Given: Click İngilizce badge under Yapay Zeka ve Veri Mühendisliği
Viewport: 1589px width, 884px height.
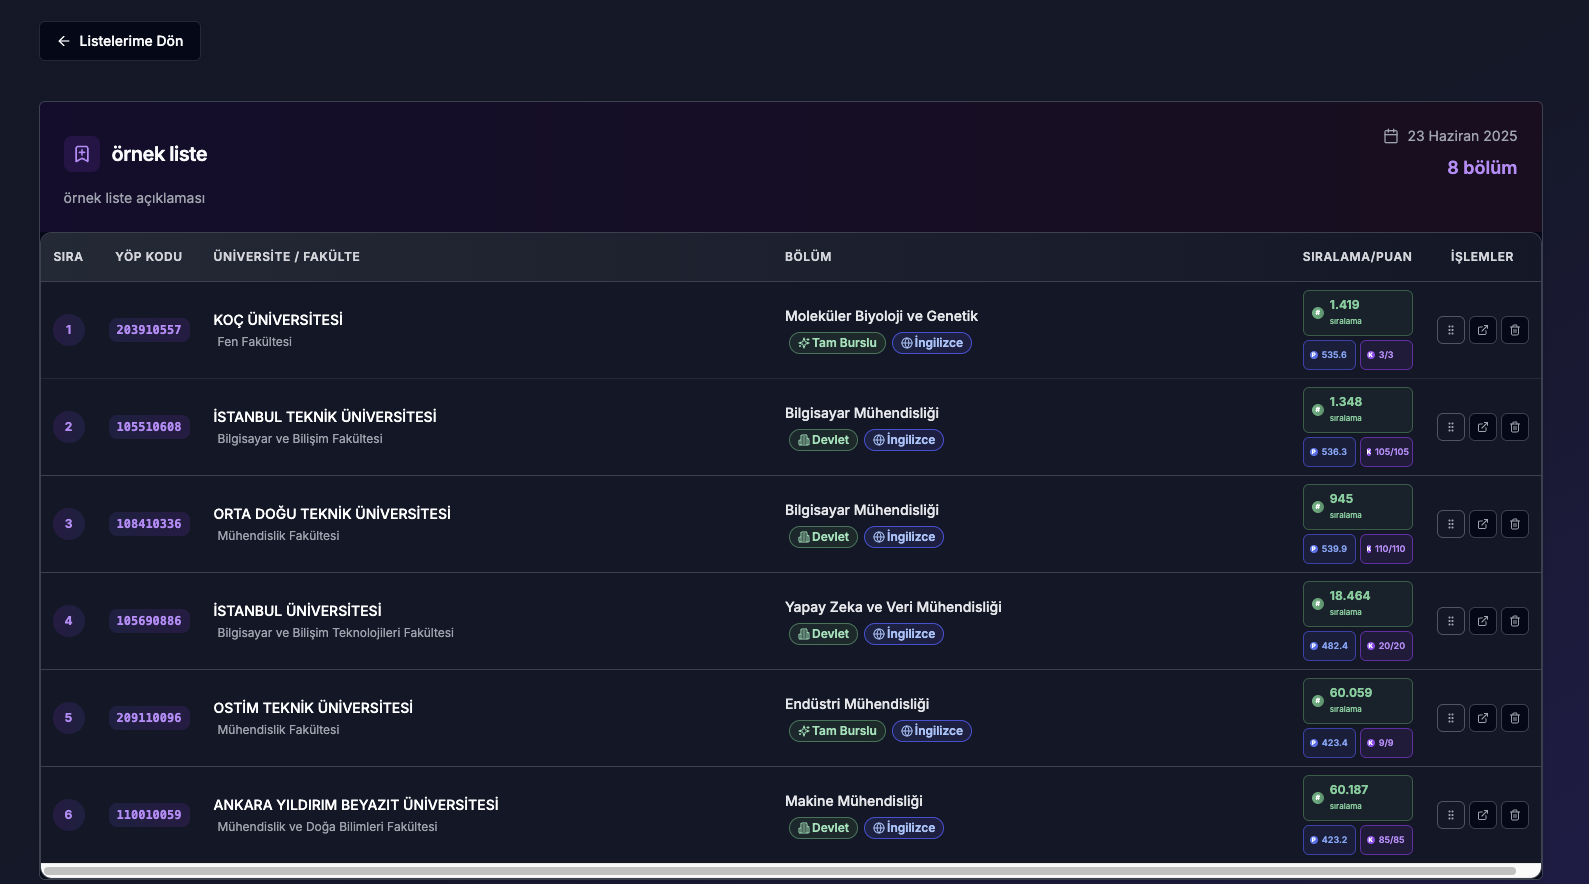Looking at the screenshot, I should (x=904, y=634).
